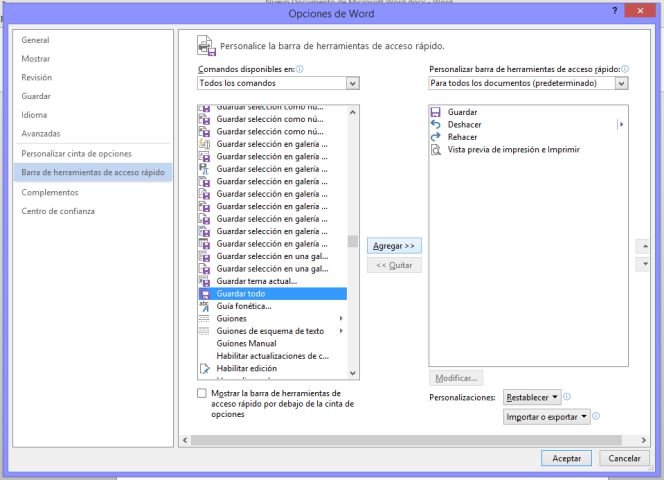The width and height of the screenshot is (664, 480).
Task: Select Rehacer text in quick access list
Action: 462,137
